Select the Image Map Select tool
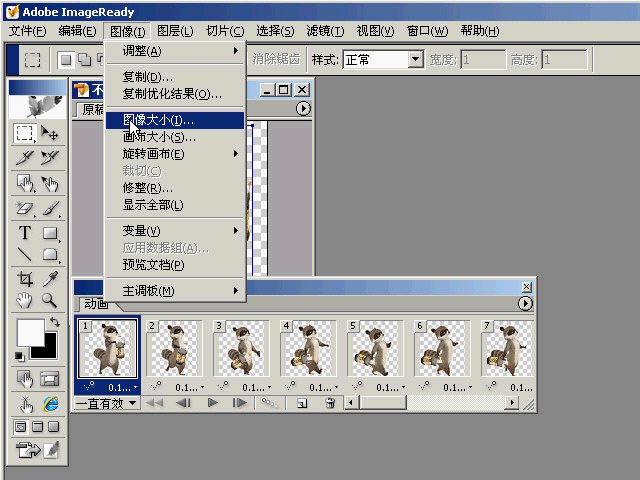Viewport: 640px width, 480px height. coord(50,184)
